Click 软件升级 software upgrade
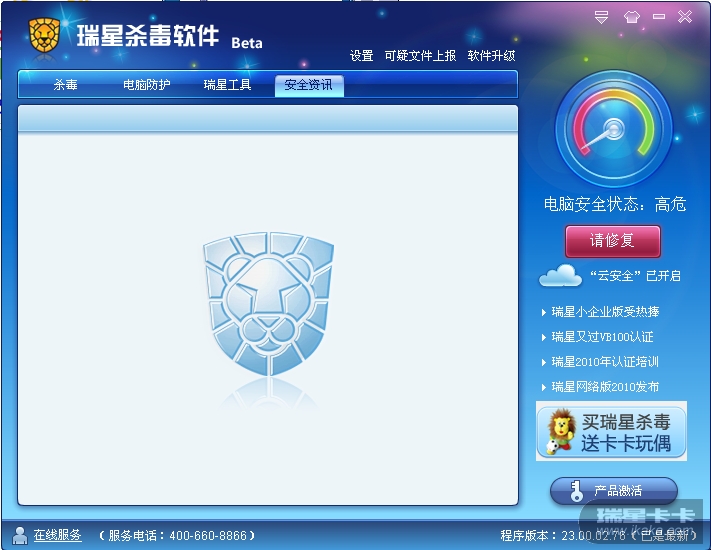 [x=492, y=56]
